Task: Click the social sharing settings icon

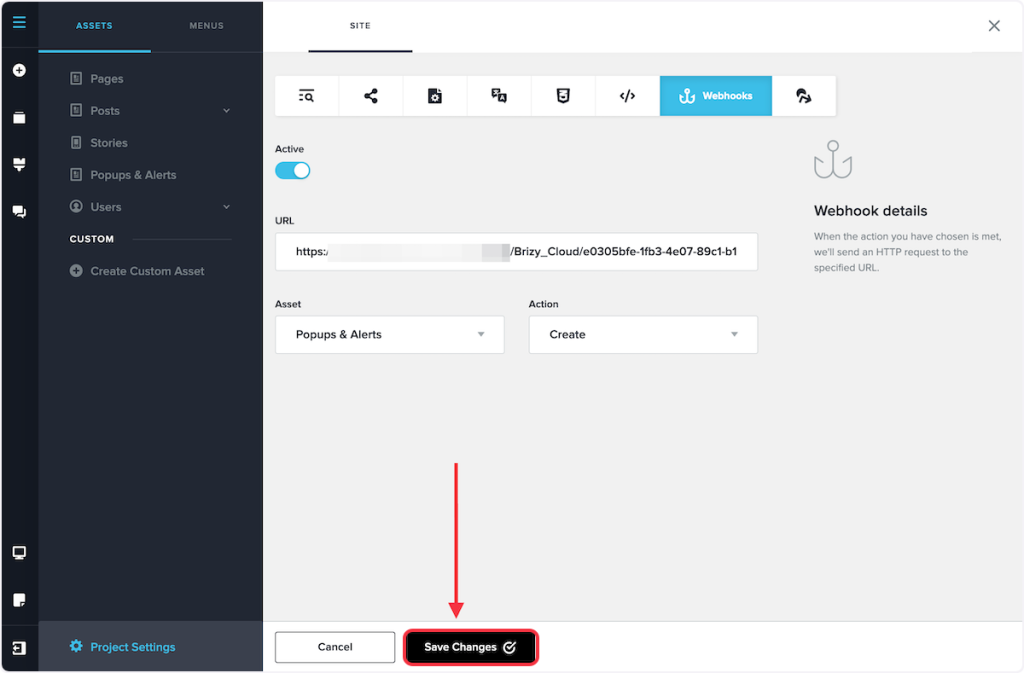Action: coord(371,96)
